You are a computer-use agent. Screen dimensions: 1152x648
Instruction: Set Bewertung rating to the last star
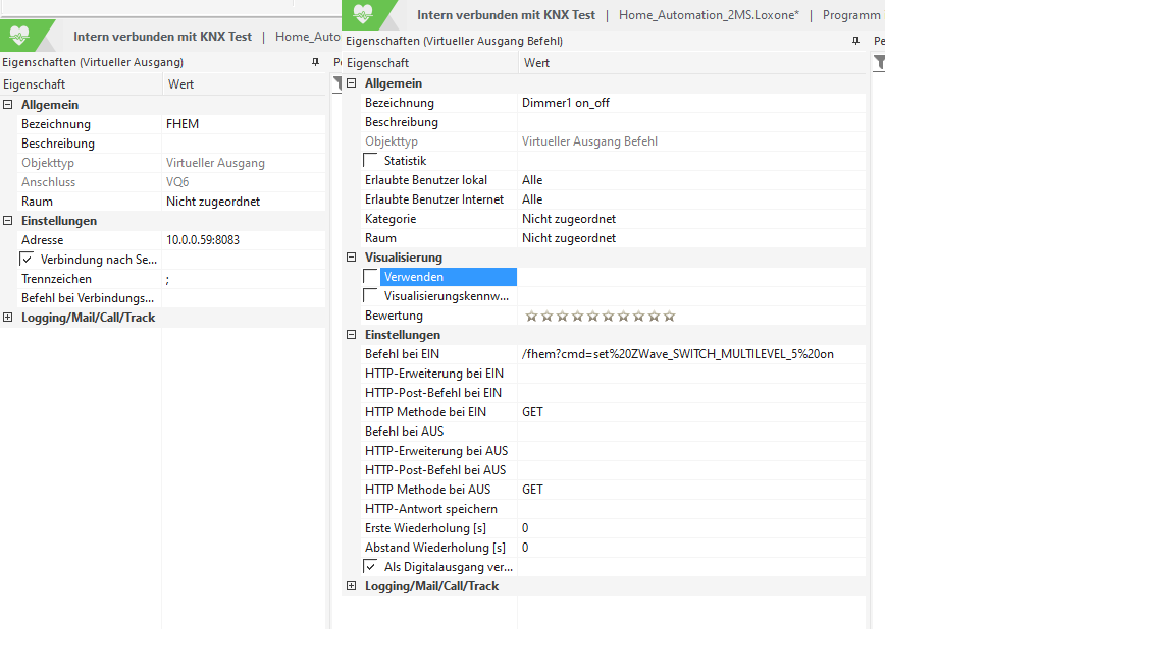pos(670,316)
